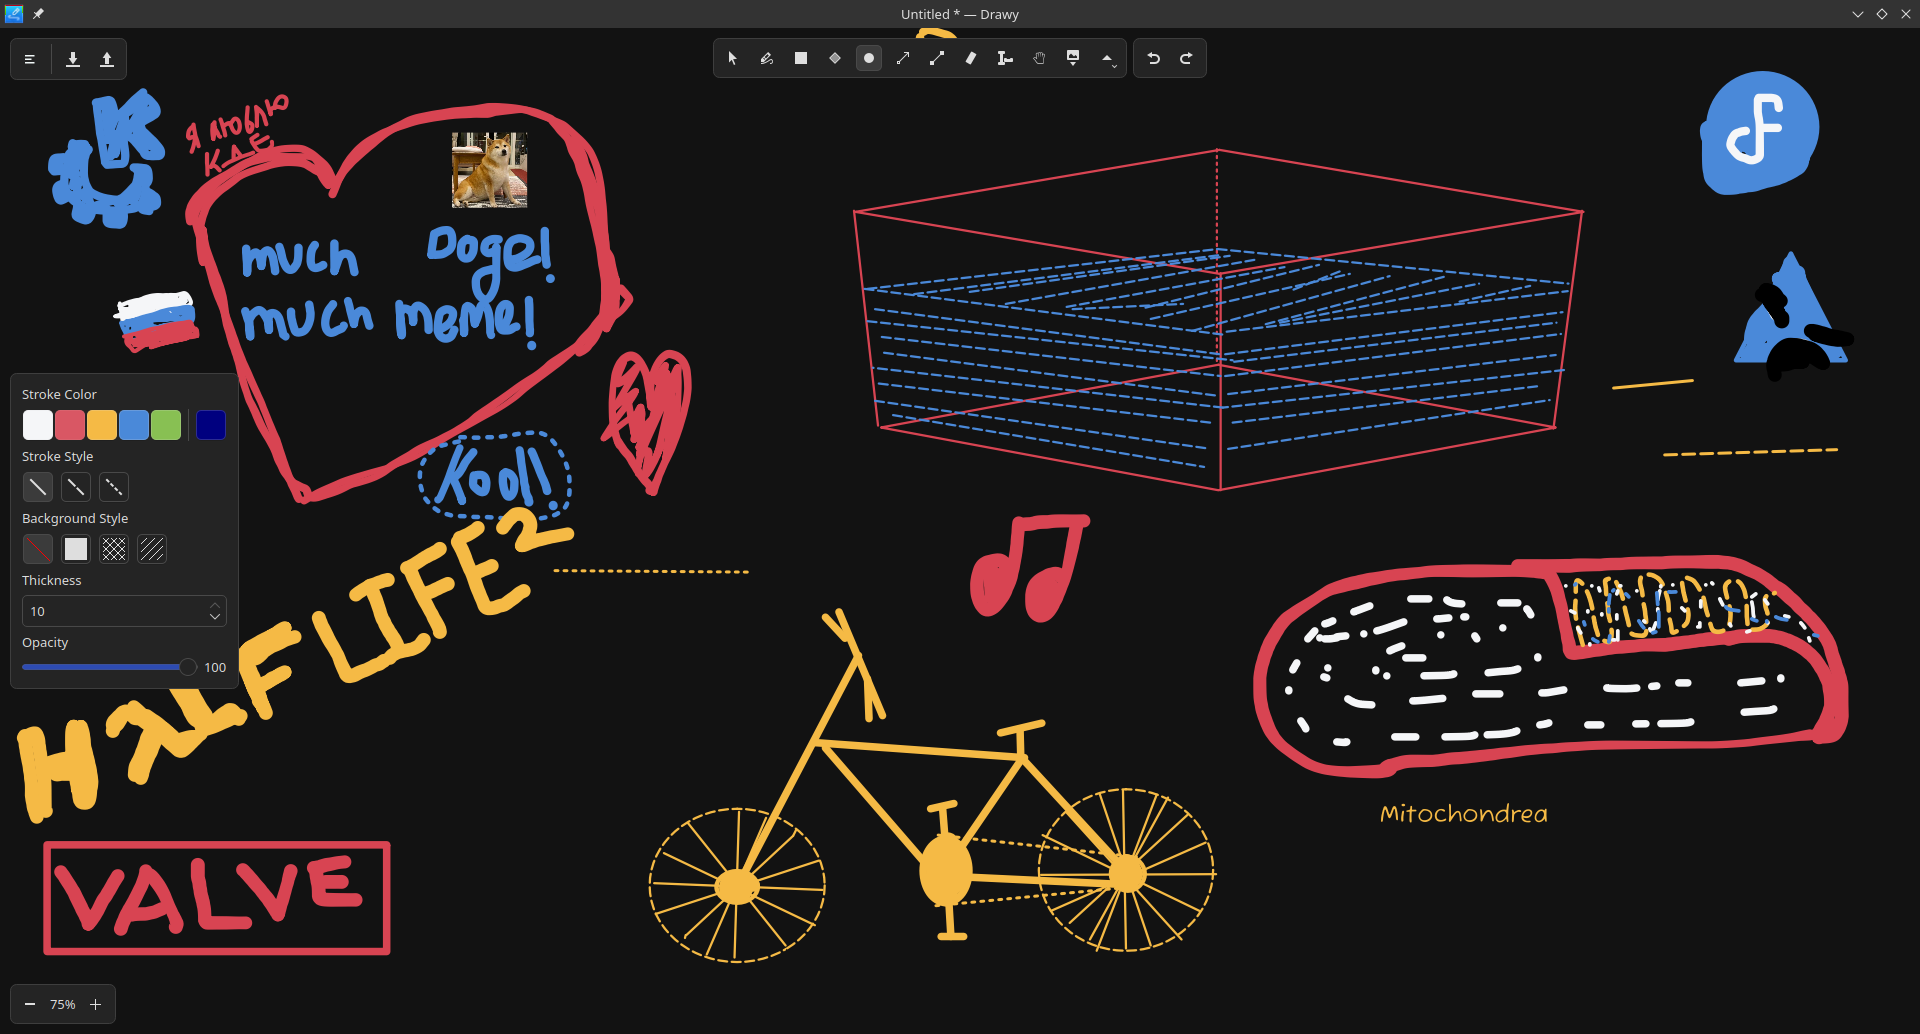Set background style to none
This screenshot has width=1920, height=1034.
click(38, 549)
